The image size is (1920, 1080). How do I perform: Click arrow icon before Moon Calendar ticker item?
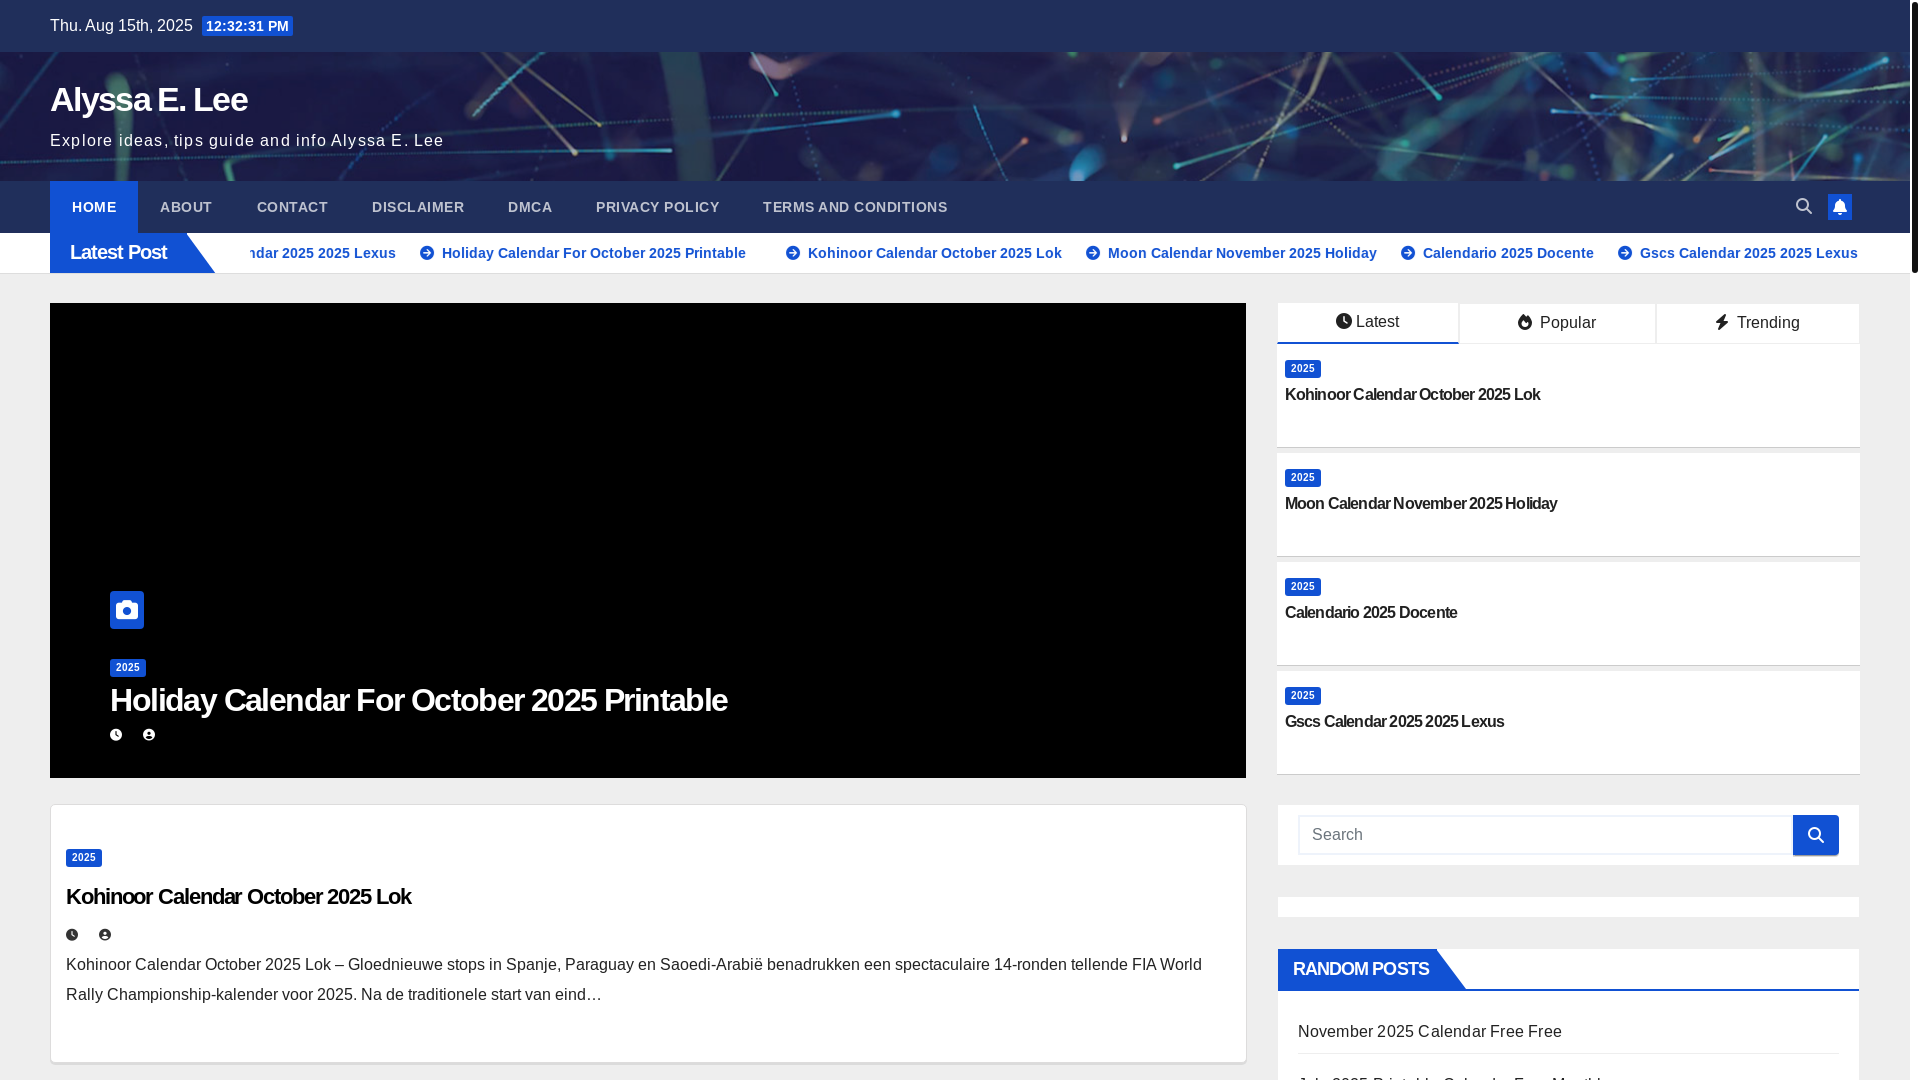[x=1093, y=253]
